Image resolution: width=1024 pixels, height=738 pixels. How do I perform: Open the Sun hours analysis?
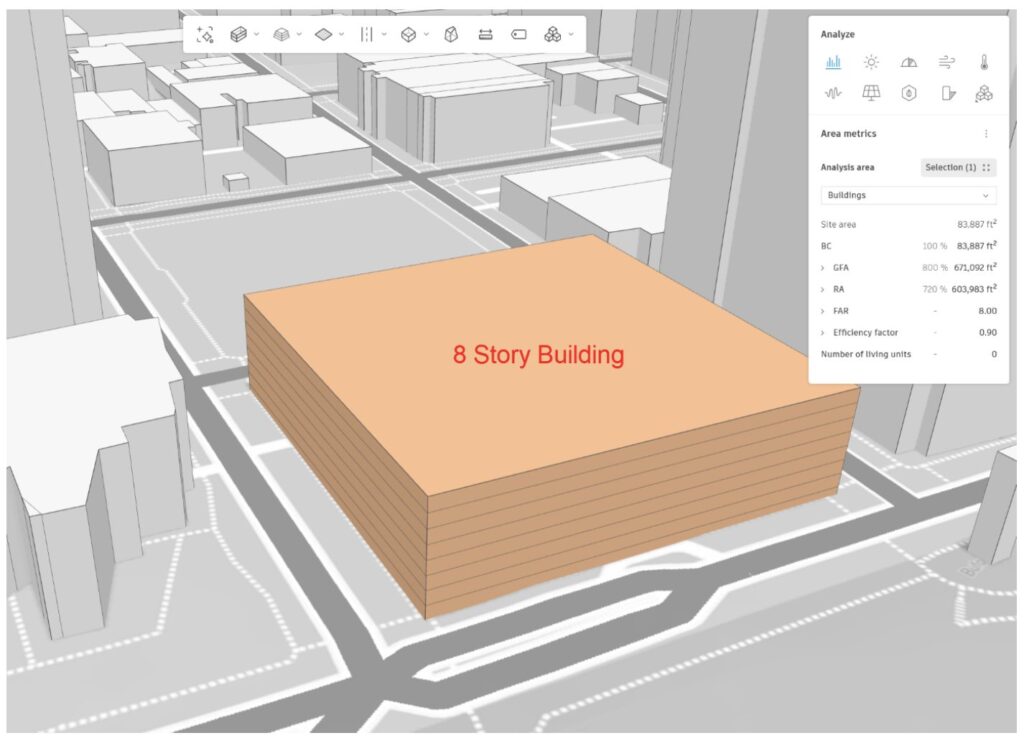pos(871,62)
